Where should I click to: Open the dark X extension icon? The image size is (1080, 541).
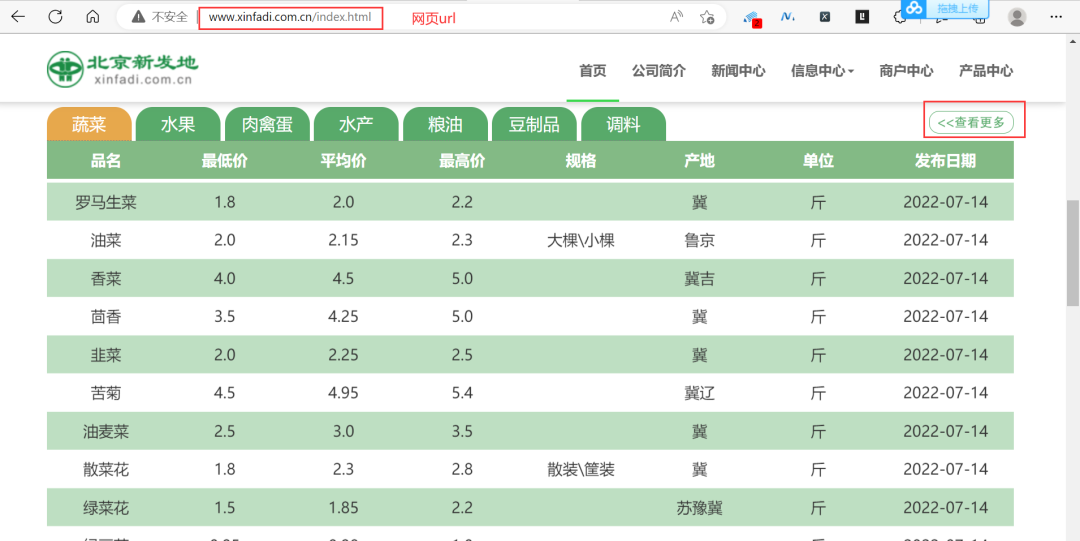(824, 17)
